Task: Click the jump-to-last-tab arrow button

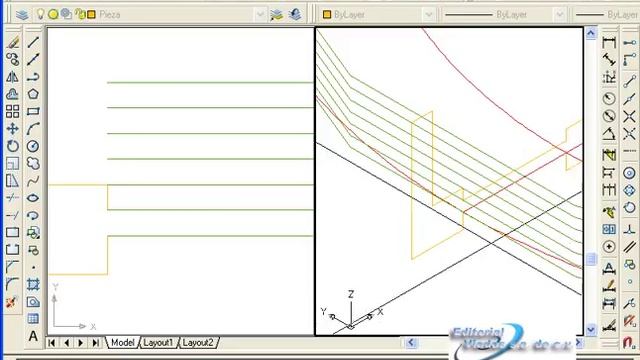Action: point(96,342)
